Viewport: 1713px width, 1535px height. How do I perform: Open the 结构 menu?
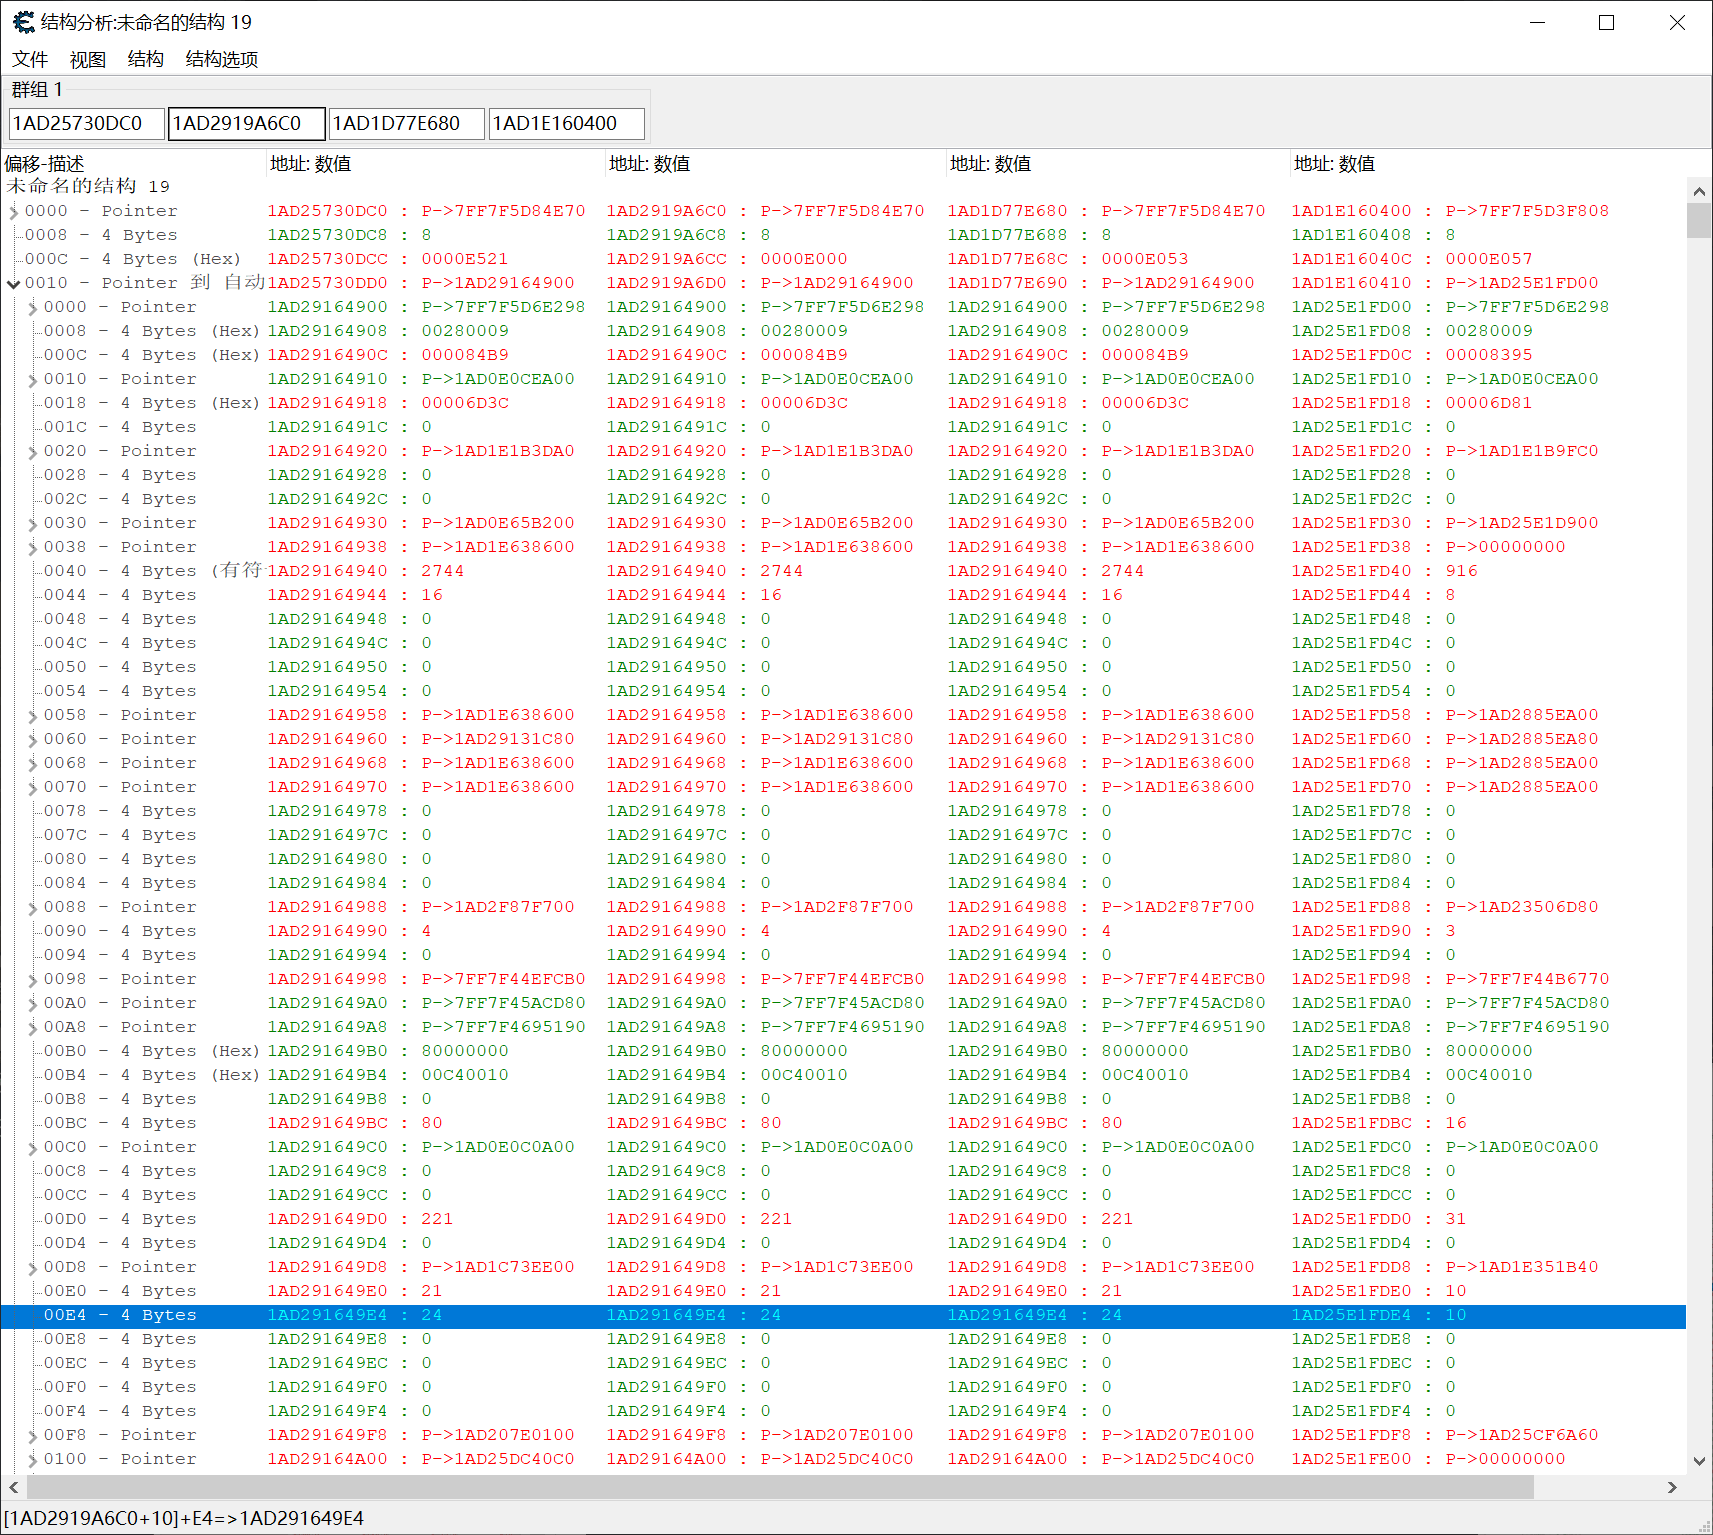pyautogui.click(x=146, y=59)
